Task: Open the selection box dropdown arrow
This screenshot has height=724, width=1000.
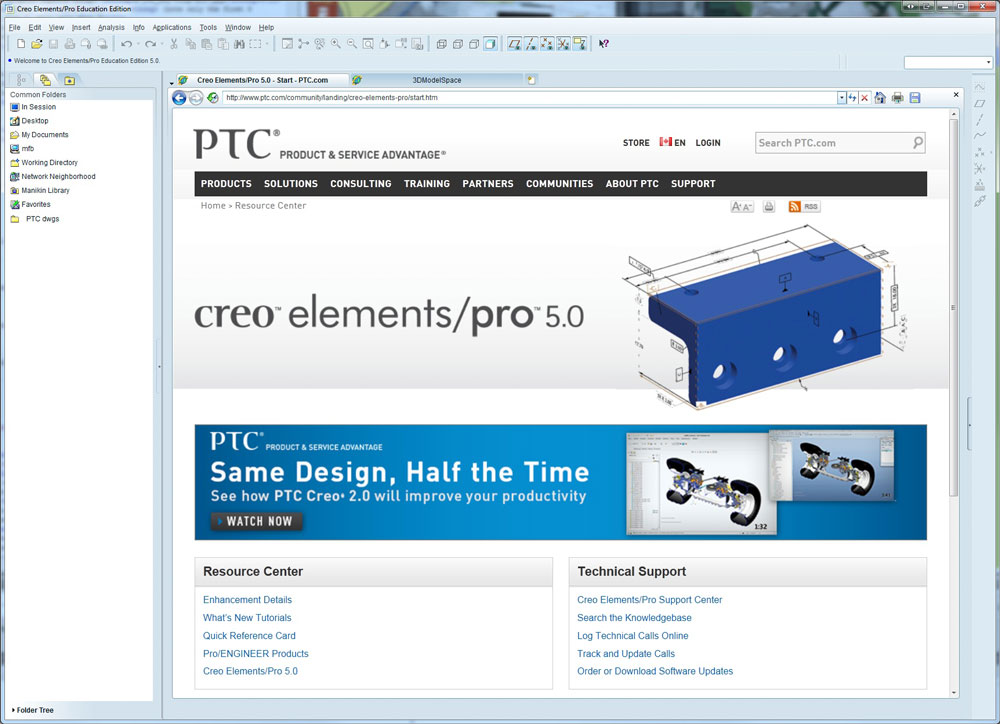Action: coord(267,44)
